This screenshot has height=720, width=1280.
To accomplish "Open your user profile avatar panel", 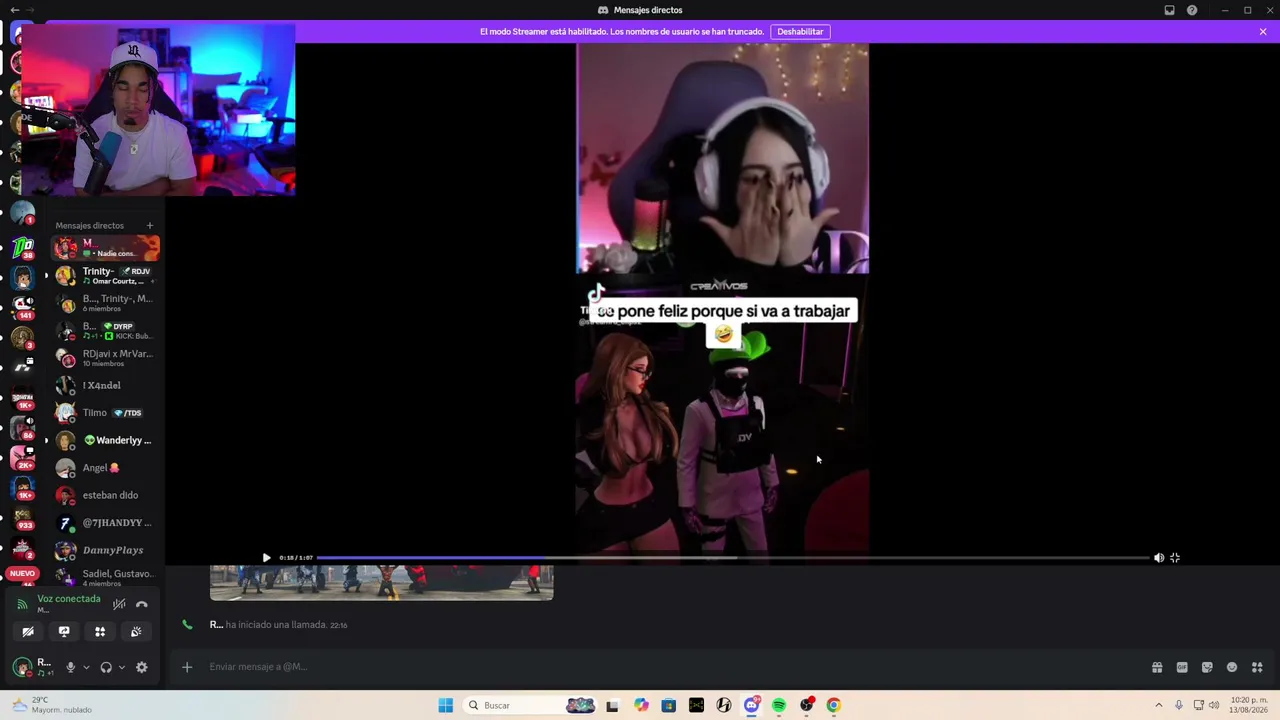I will 22,667.
